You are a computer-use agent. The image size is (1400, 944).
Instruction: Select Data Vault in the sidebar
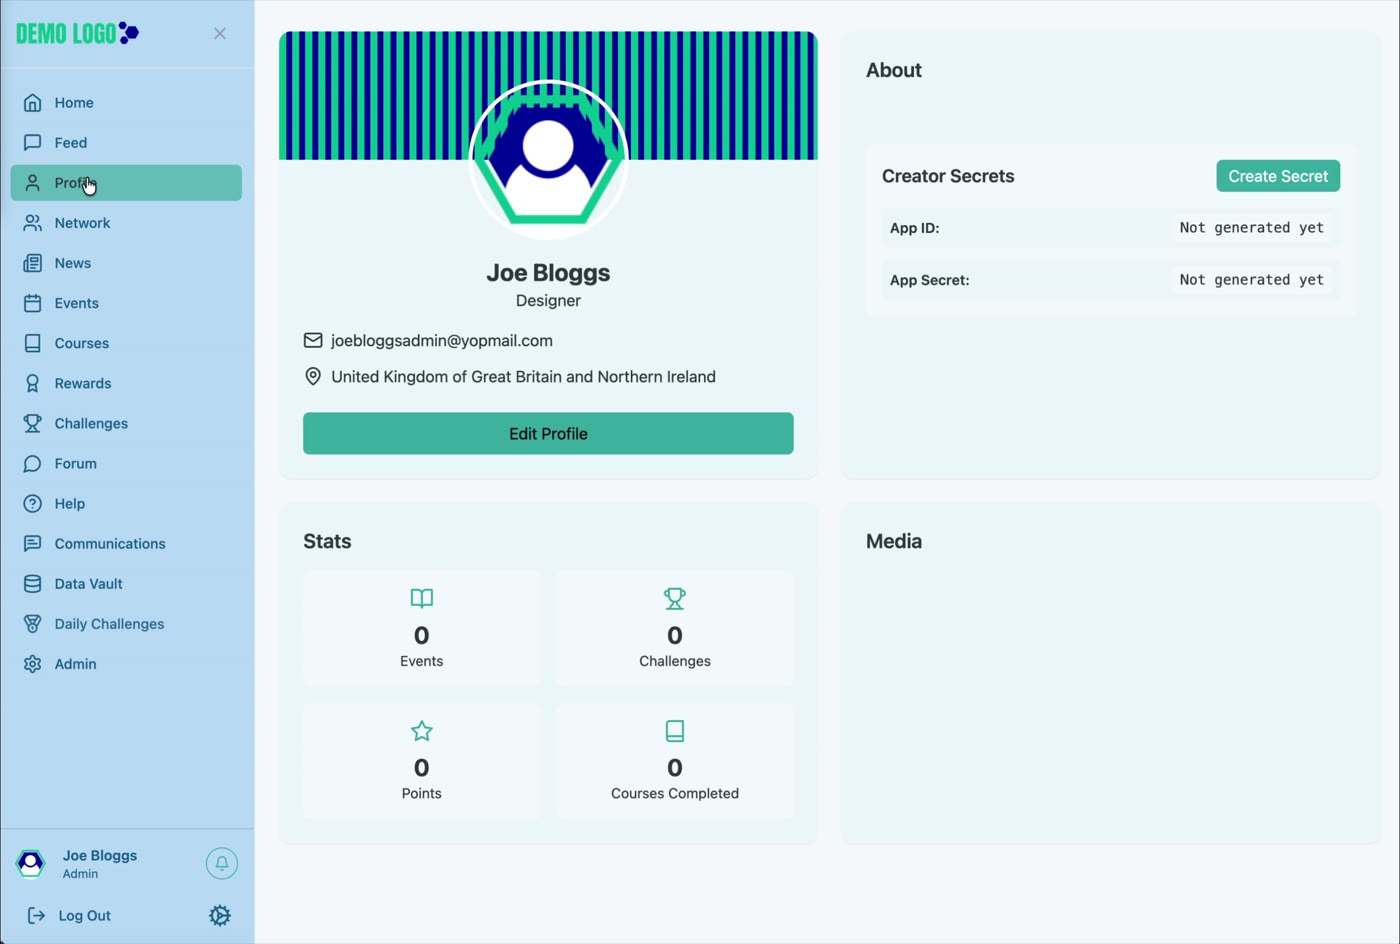(126, 583)
